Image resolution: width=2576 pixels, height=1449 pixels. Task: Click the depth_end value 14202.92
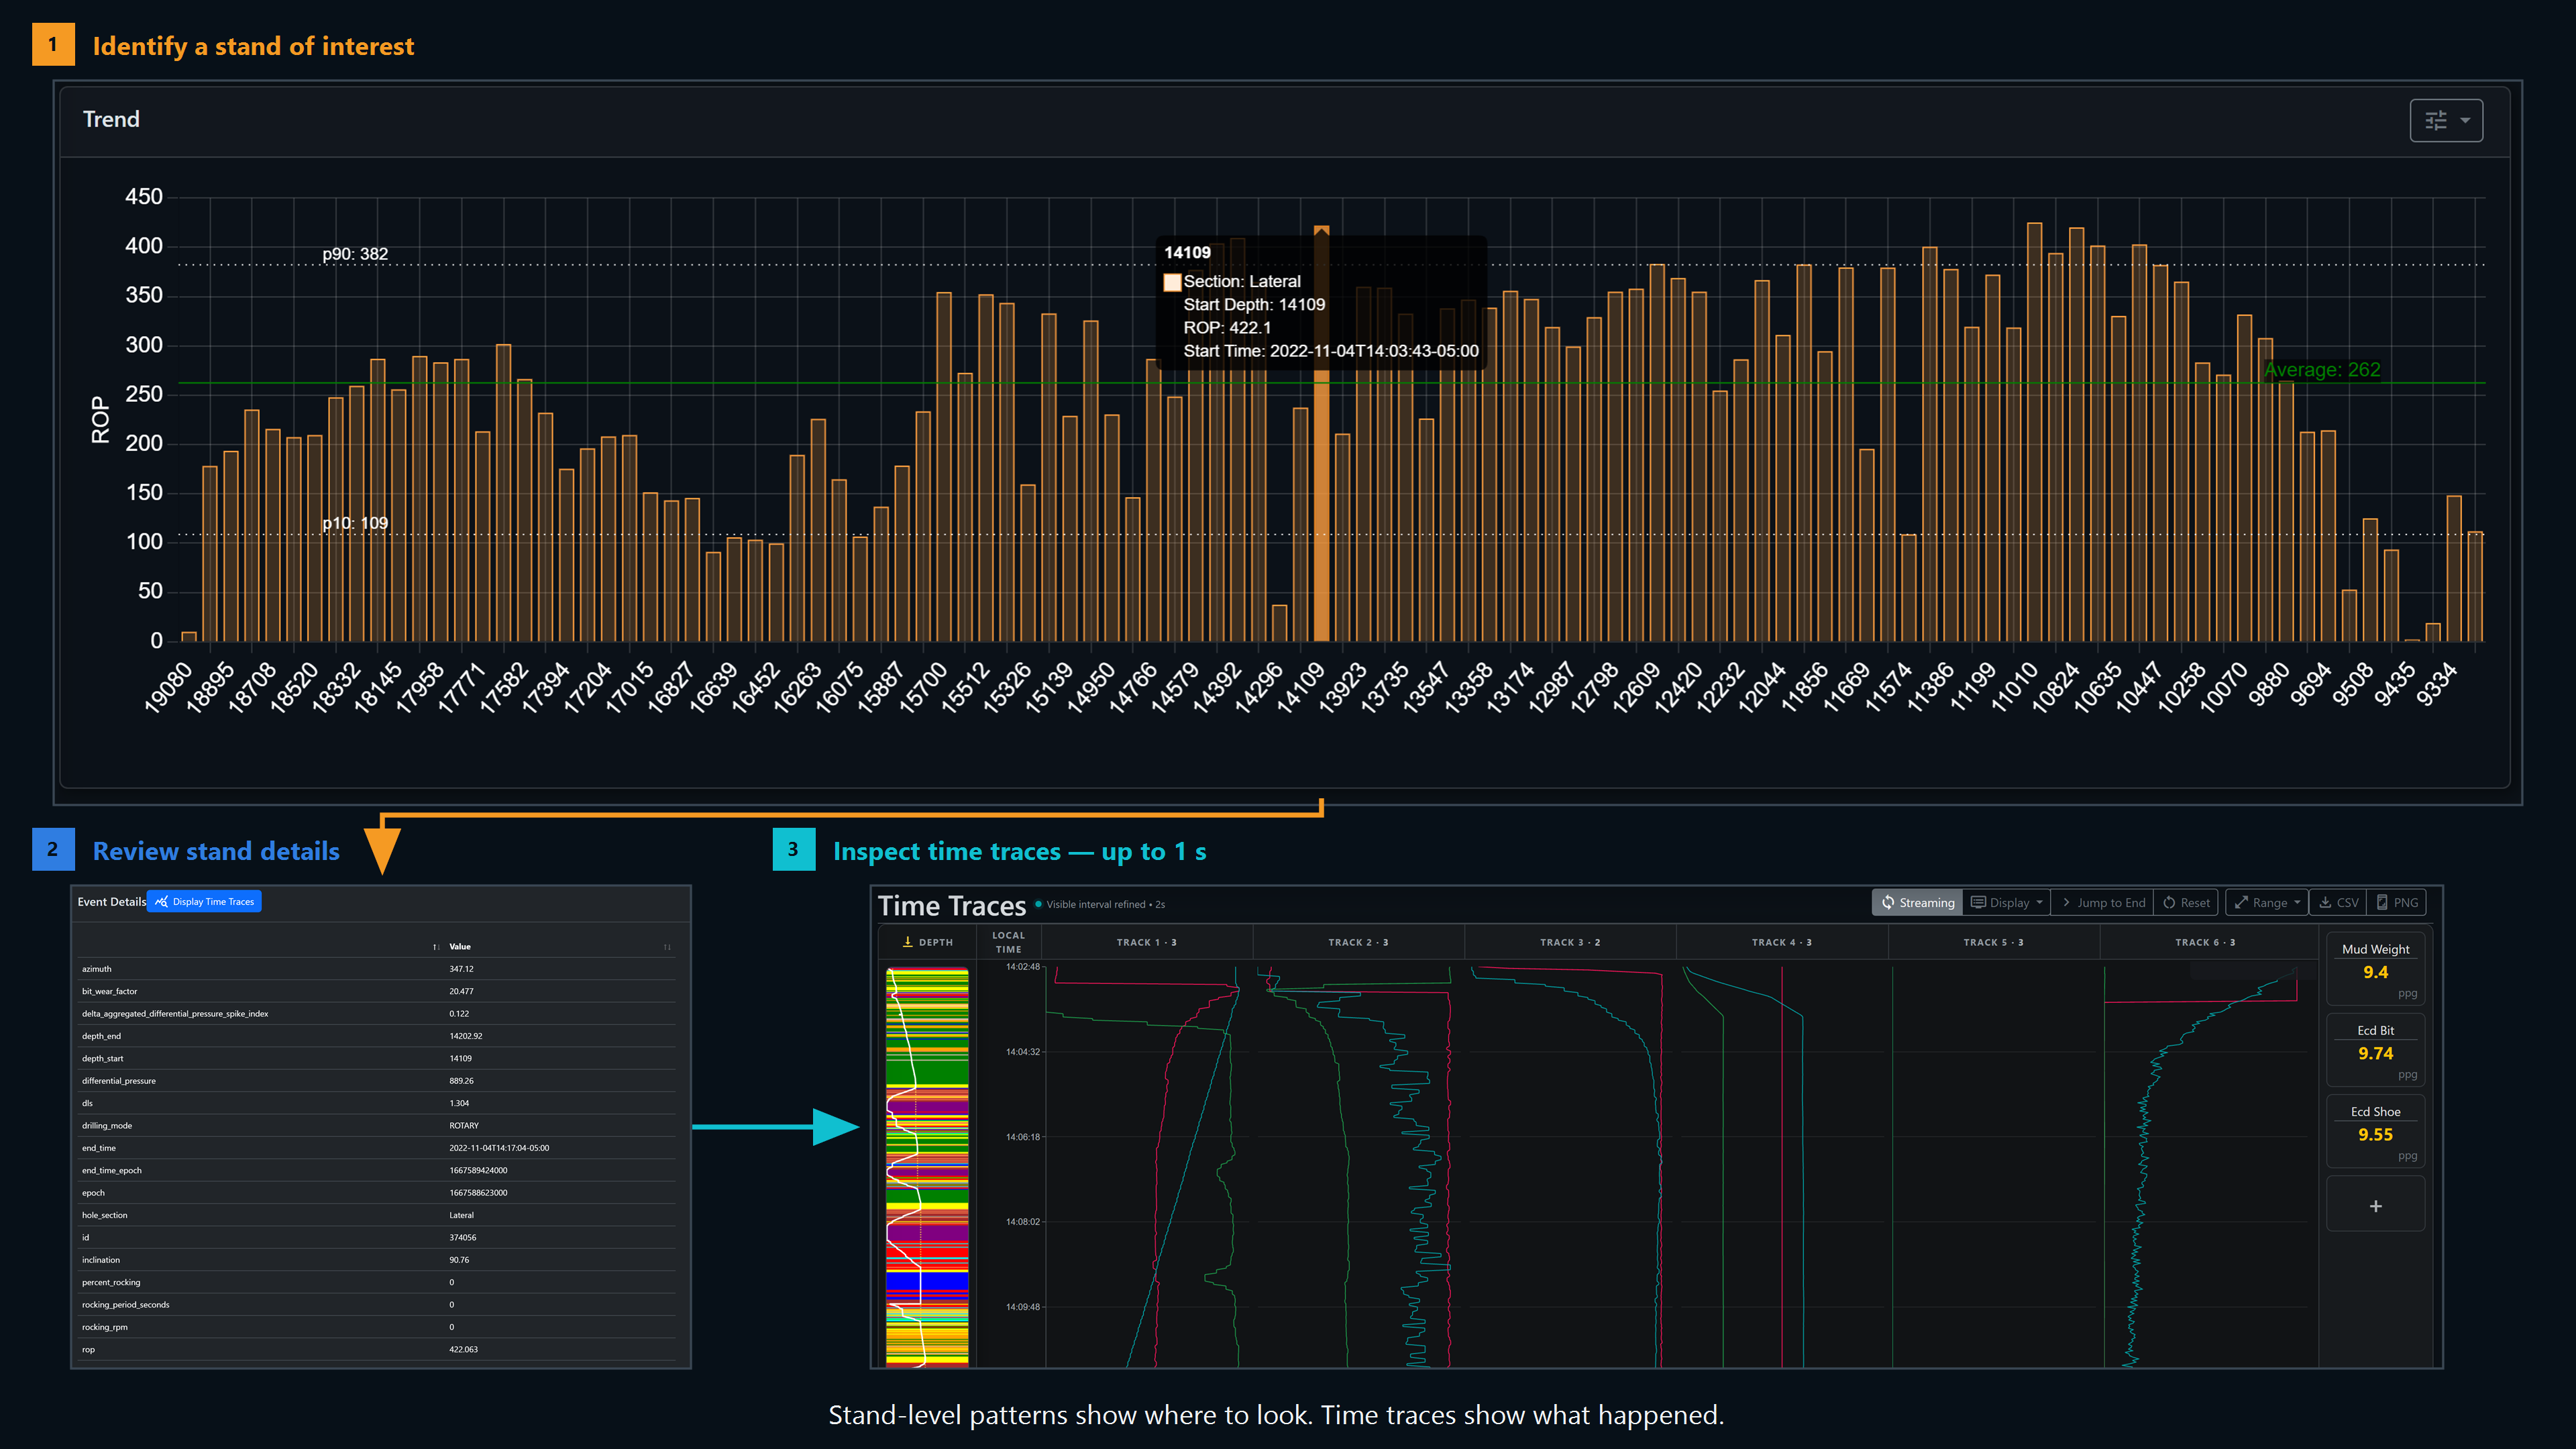click(x=465, y=1036)
